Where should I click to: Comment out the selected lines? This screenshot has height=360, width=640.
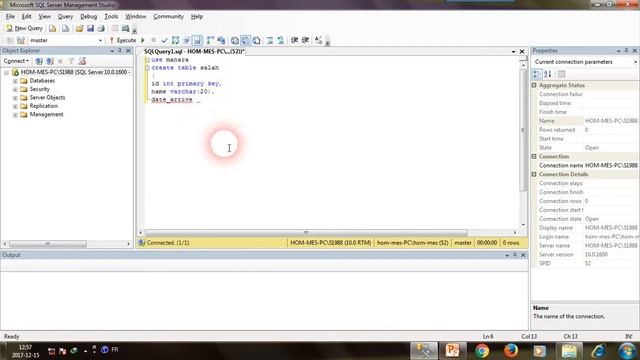(270, 40)
